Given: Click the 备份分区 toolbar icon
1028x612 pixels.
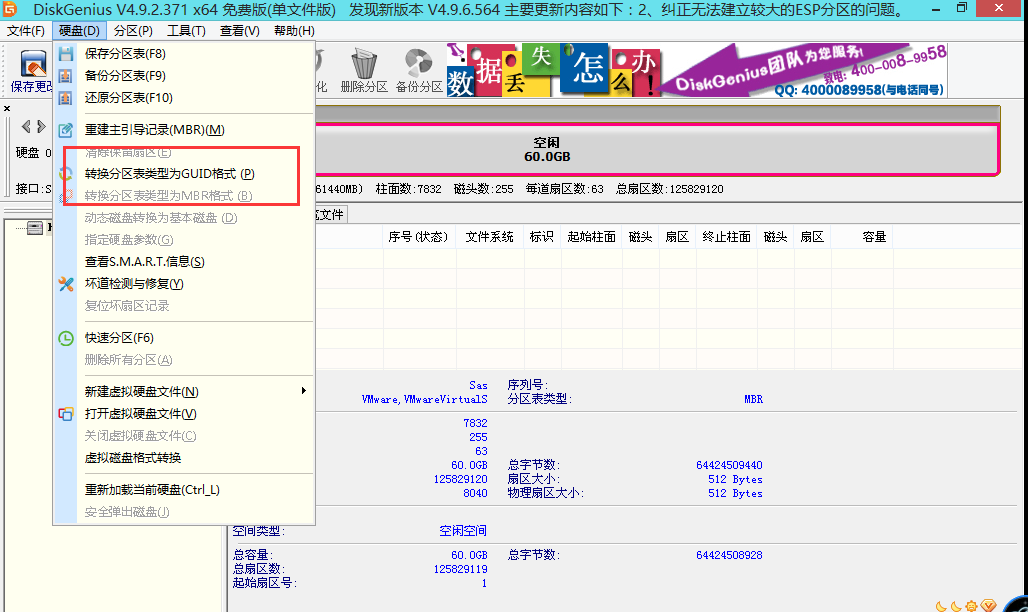Looking at the screenshot, I should click(x=419, y=71).
